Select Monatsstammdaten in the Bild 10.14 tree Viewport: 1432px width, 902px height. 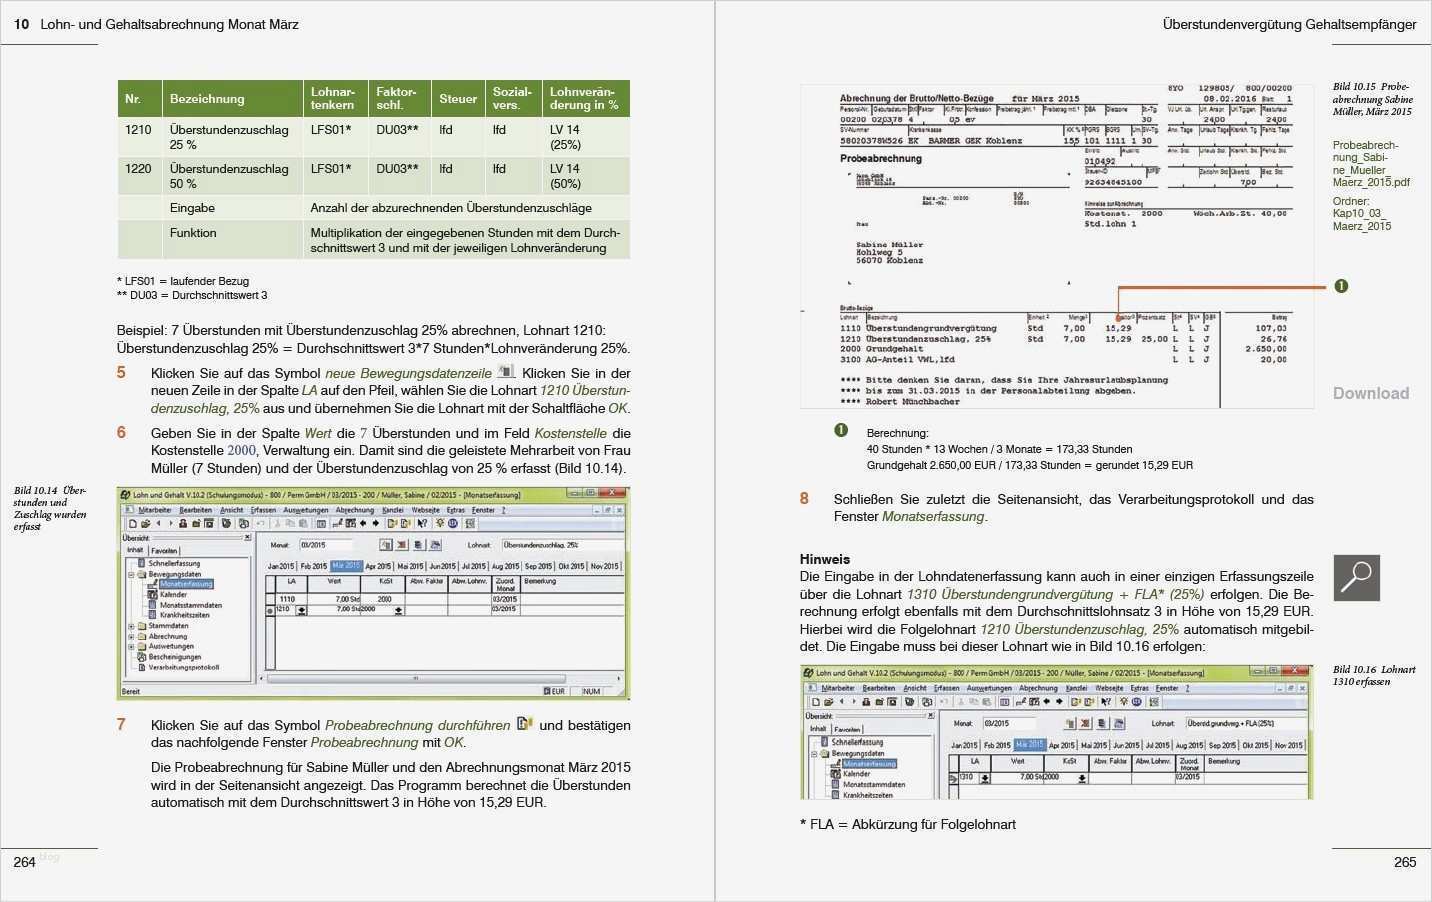(191, 605)
